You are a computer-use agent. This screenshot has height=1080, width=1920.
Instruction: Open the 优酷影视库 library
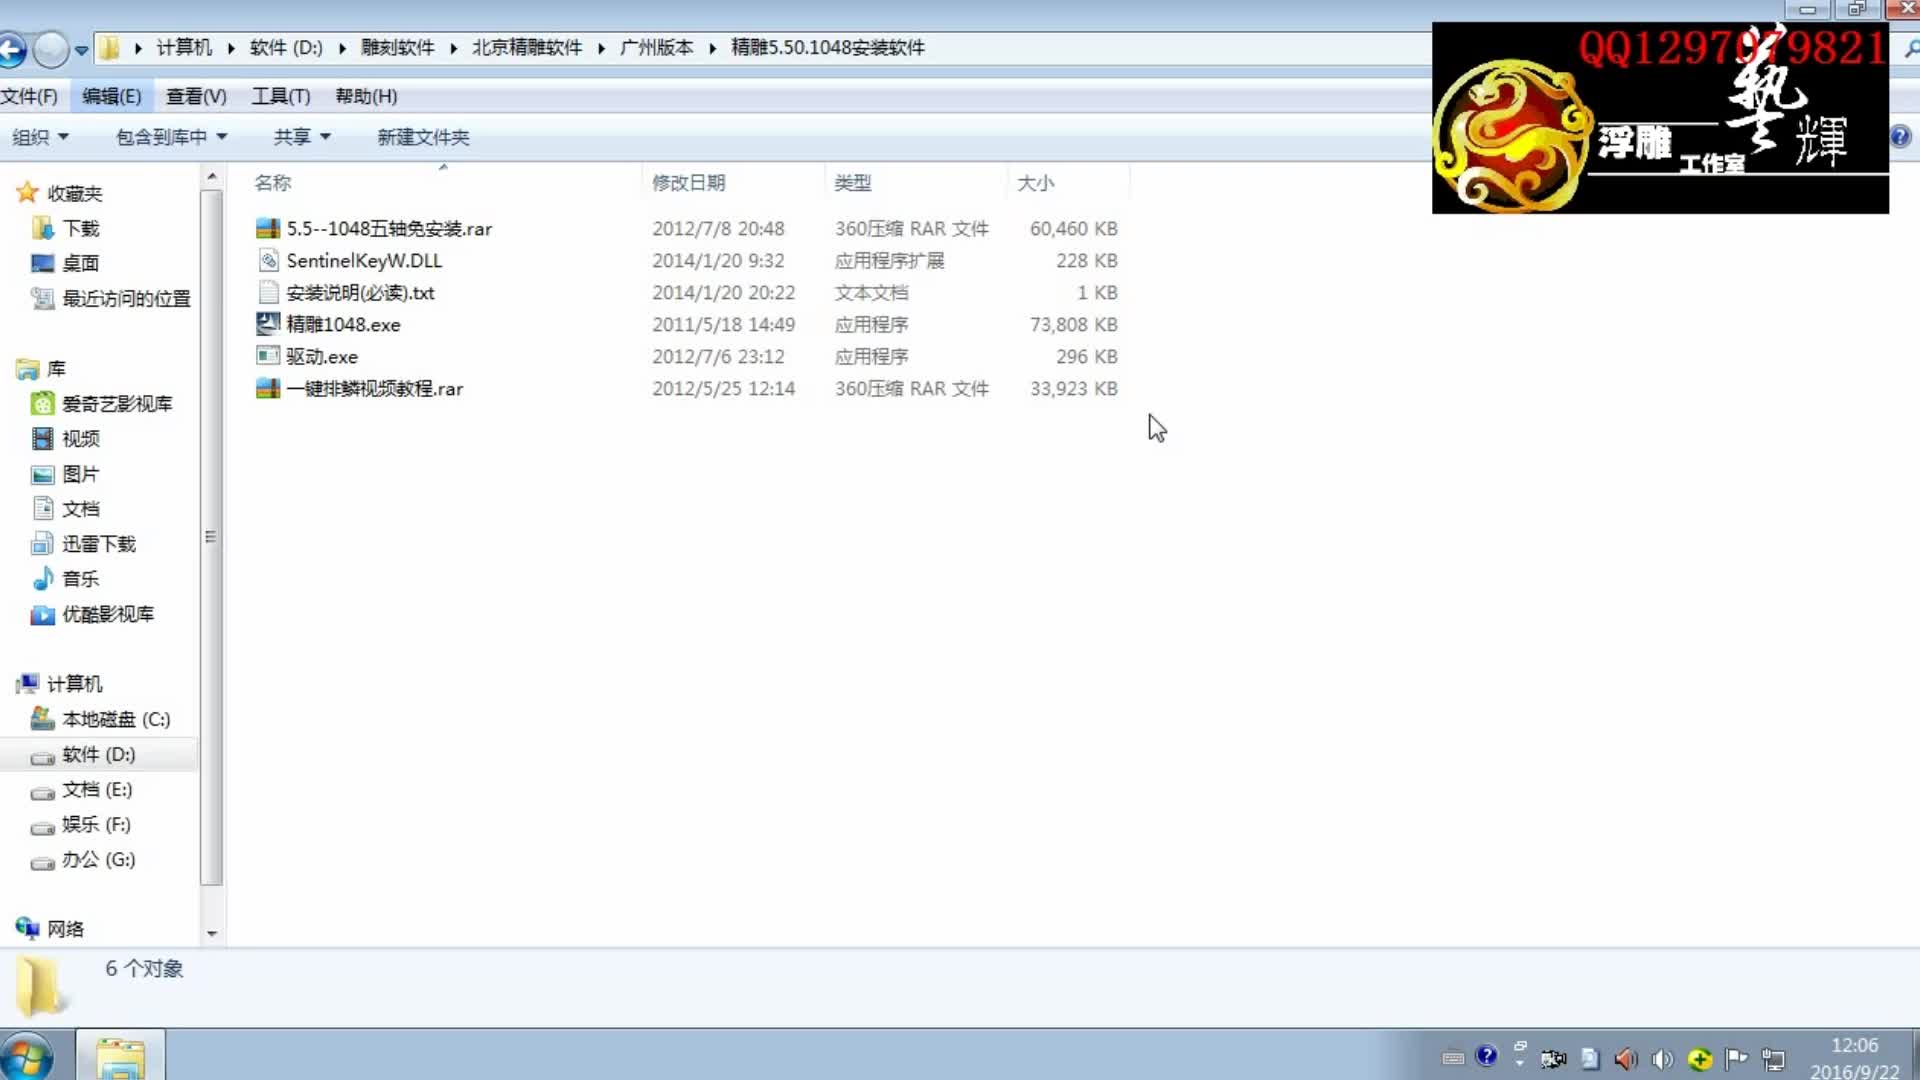click(93, 614)
